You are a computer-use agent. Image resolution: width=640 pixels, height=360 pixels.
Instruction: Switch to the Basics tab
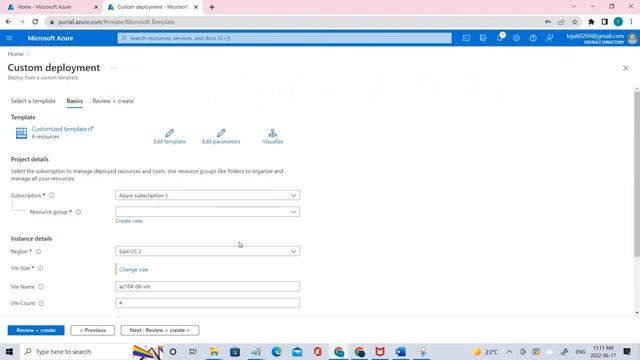[x=75, y=101]
